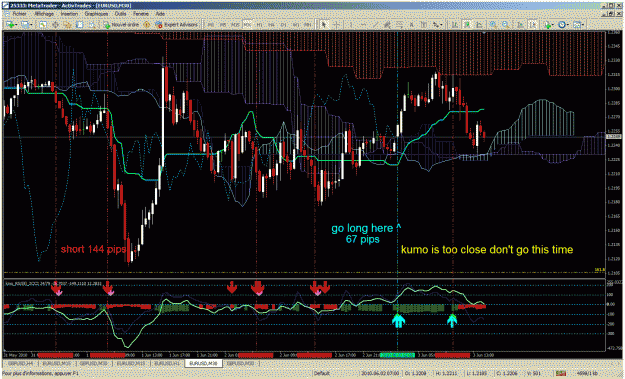Switch chart to line chart mode

point(479,25)
